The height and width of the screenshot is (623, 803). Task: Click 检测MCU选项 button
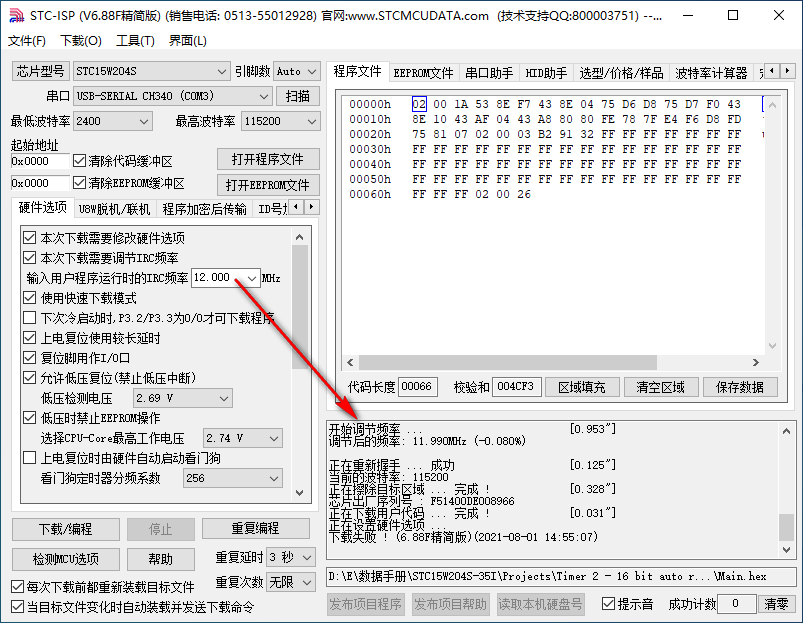pyautogui.click(x=66, y=559)
